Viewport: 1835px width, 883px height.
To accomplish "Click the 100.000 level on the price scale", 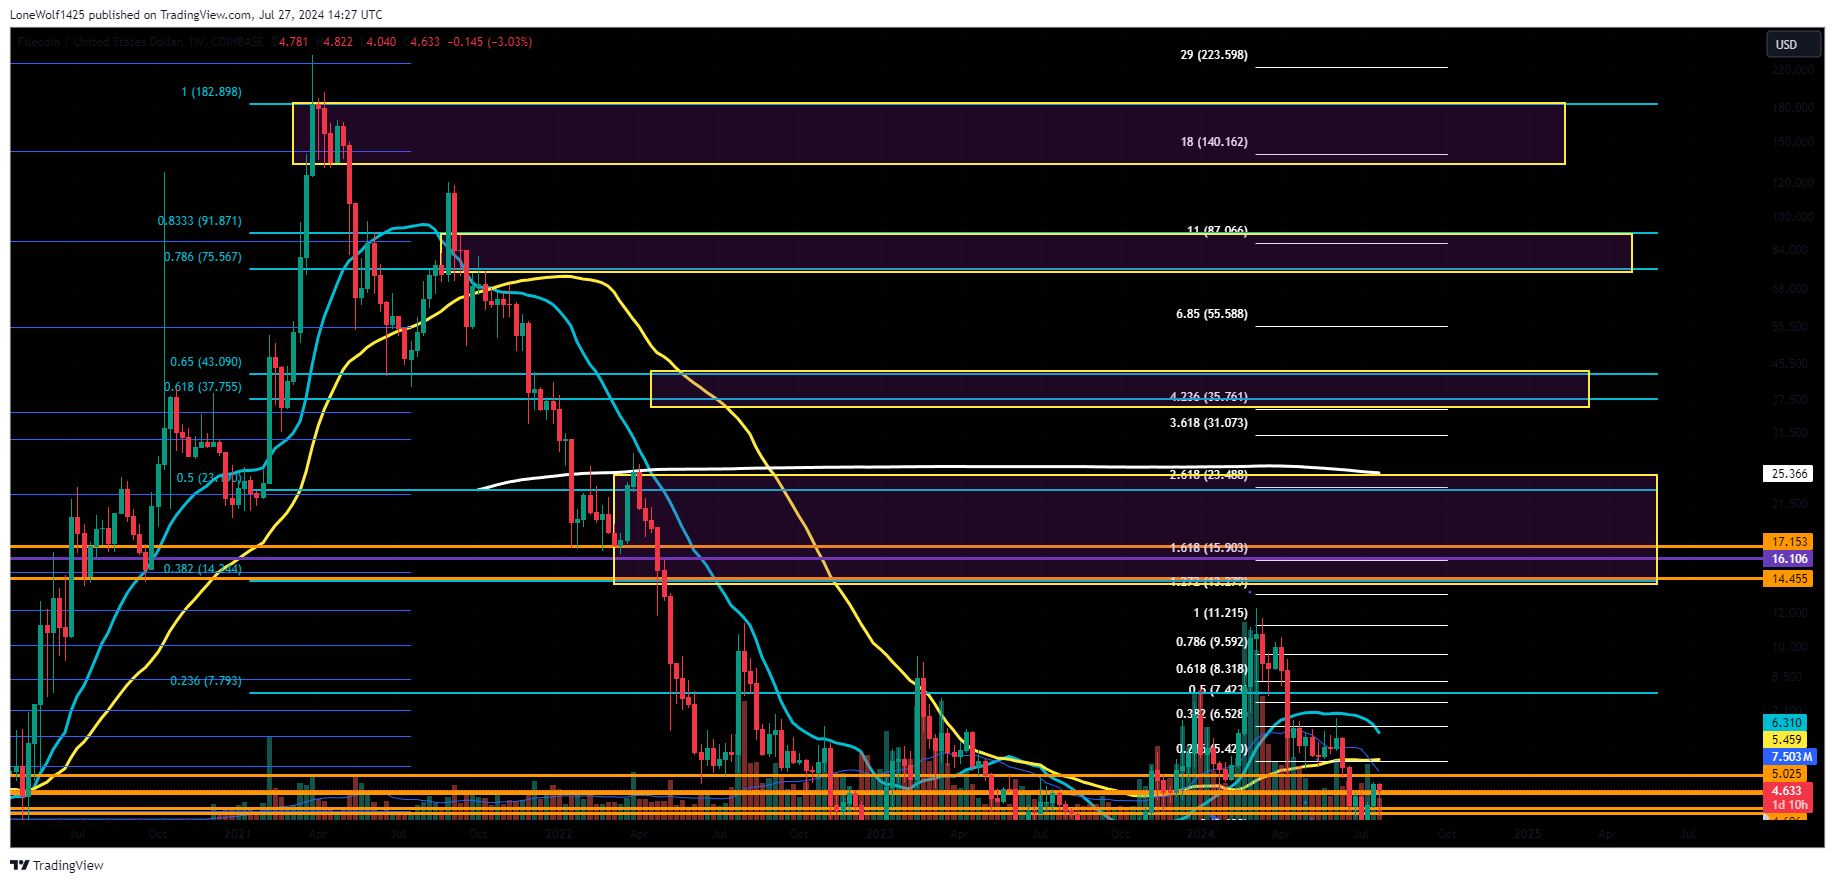I will [1792, 217].
